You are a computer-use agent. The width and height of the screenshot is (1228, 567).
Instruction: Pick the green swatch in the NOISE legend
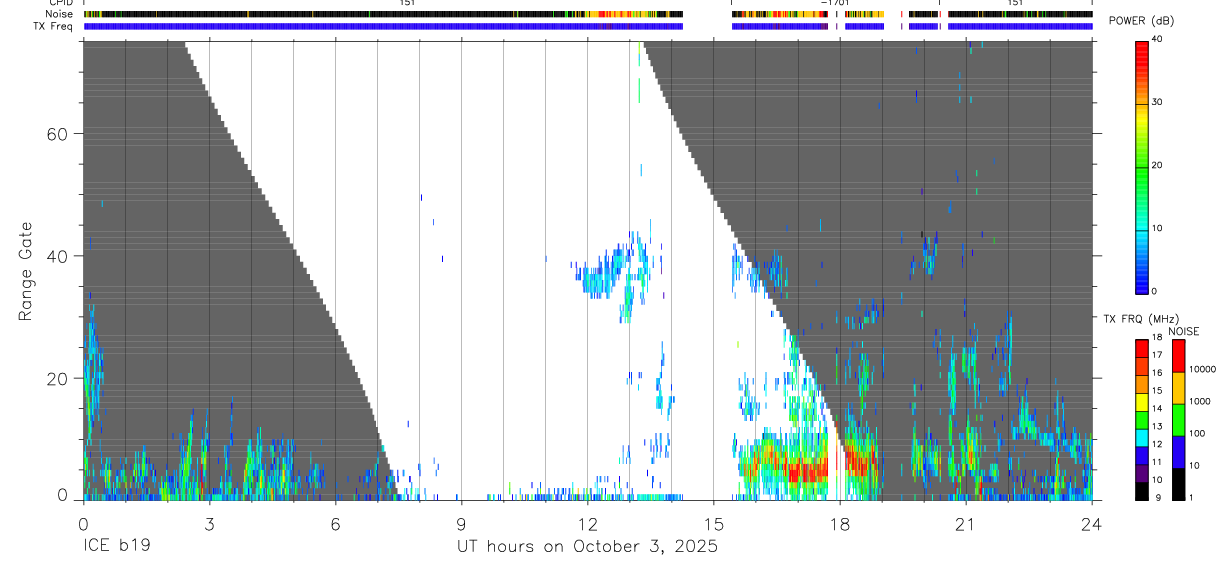pyautogui.click(x=1177, y=419)
